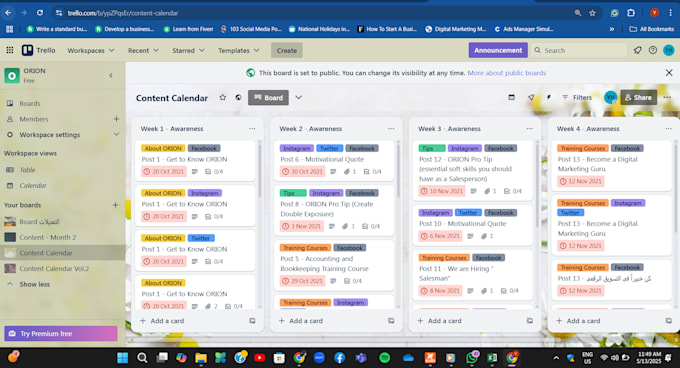Create card from template in Week 4 list

pos(668,321)
